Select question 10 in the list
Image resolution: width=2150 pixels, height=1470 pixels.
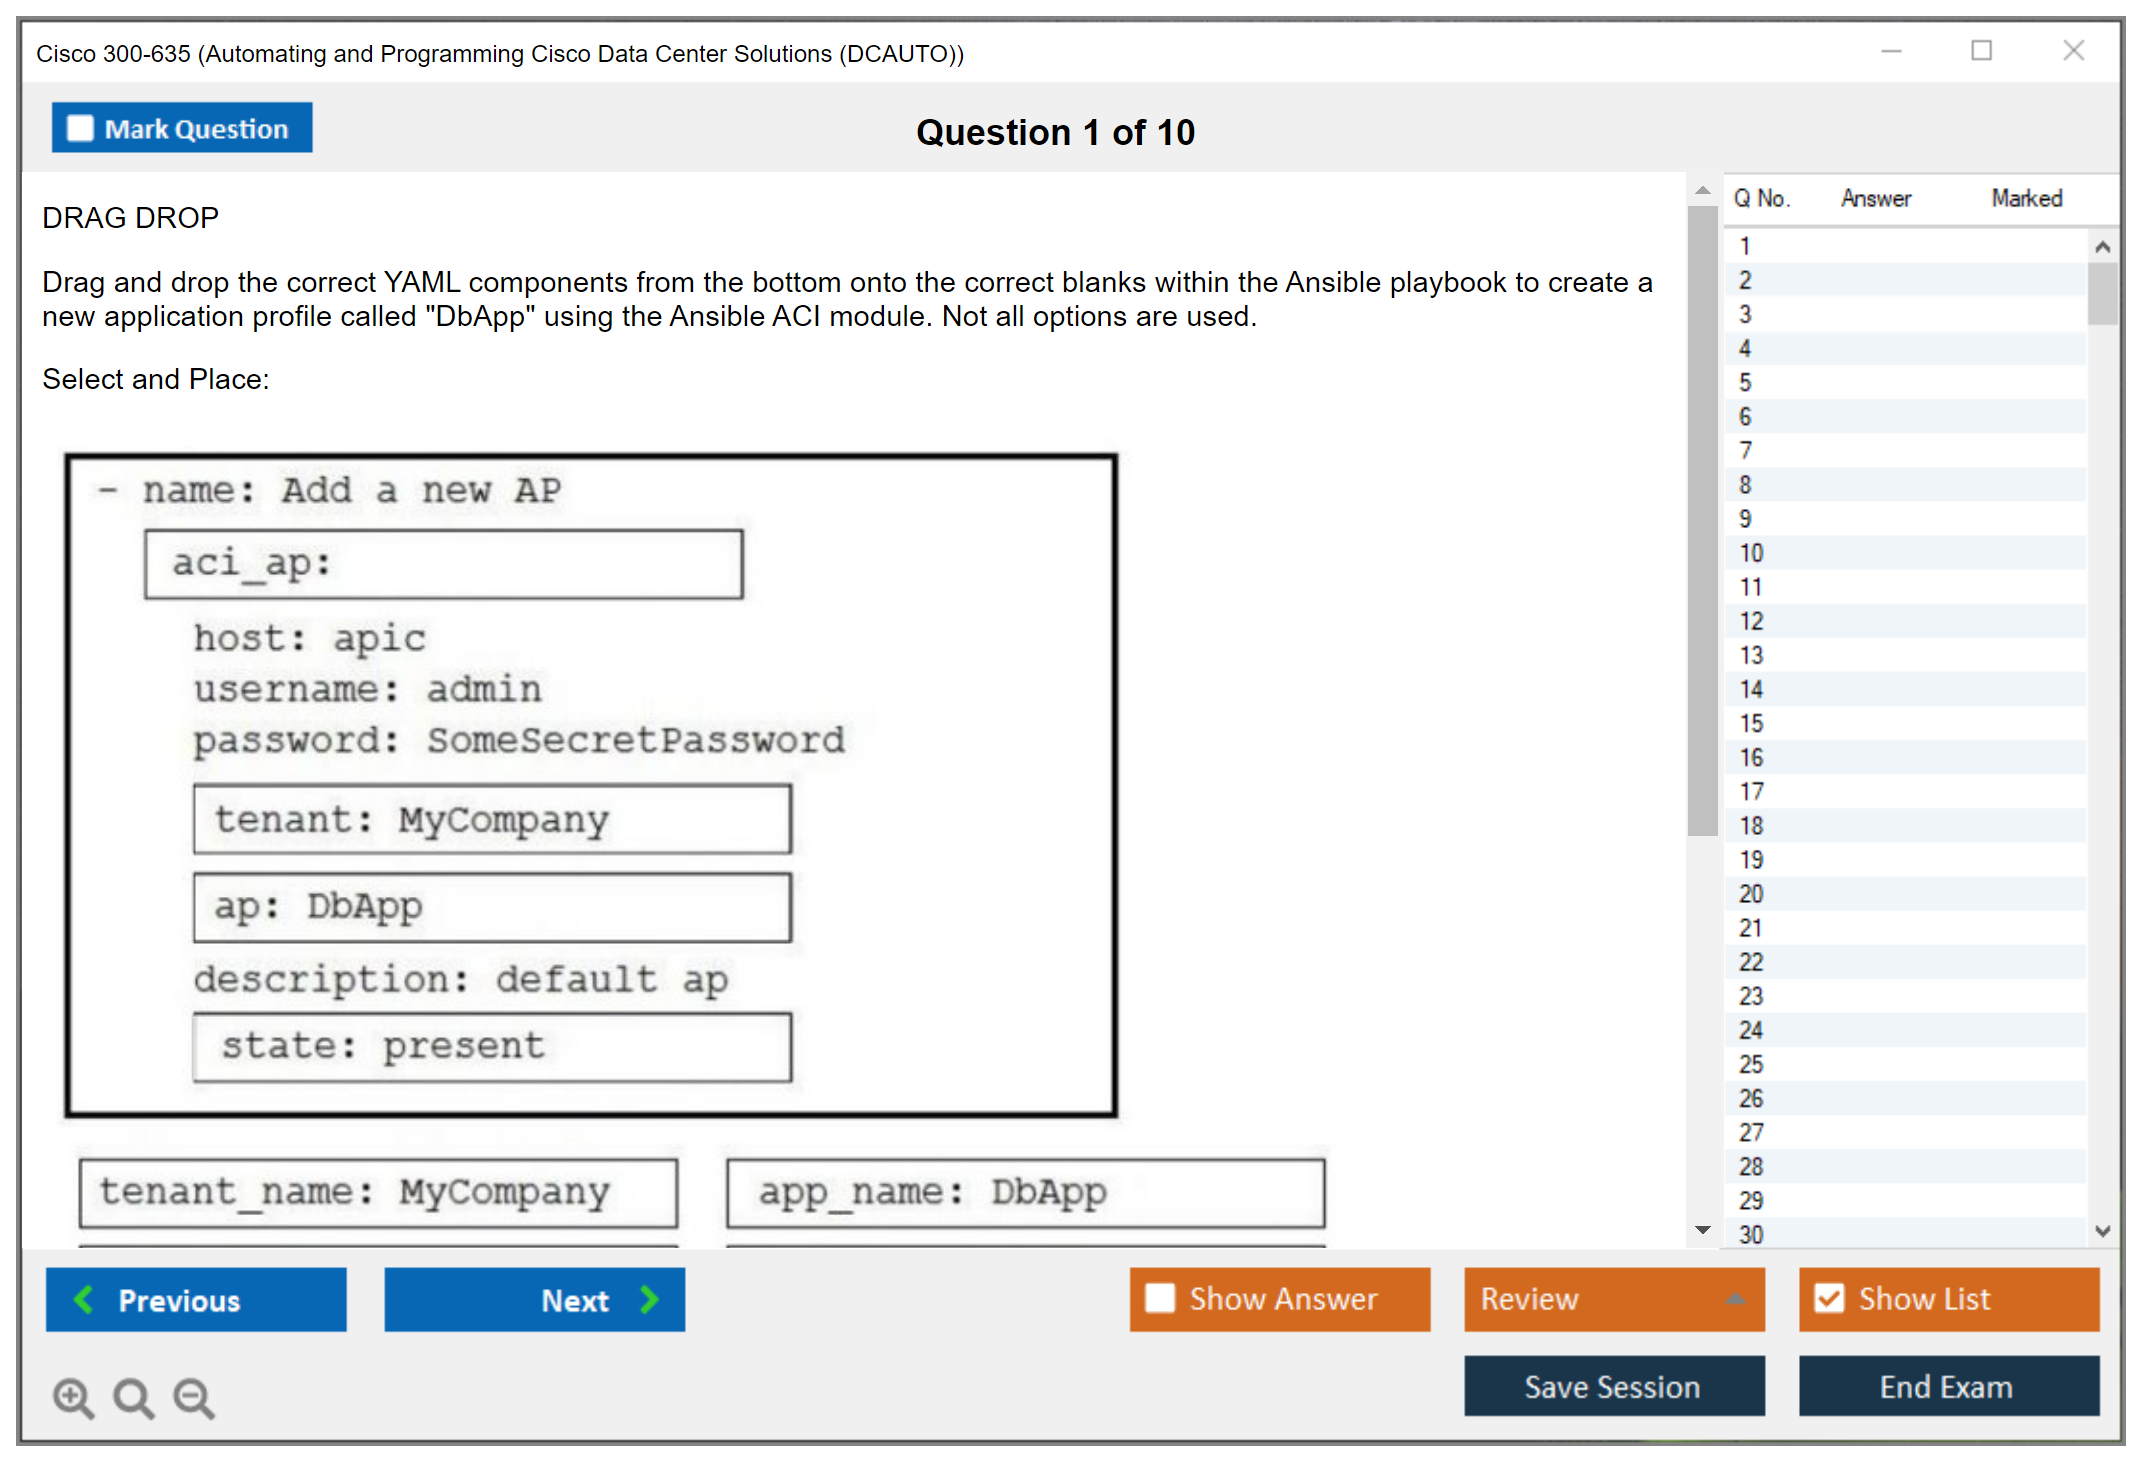(1751, 553)
